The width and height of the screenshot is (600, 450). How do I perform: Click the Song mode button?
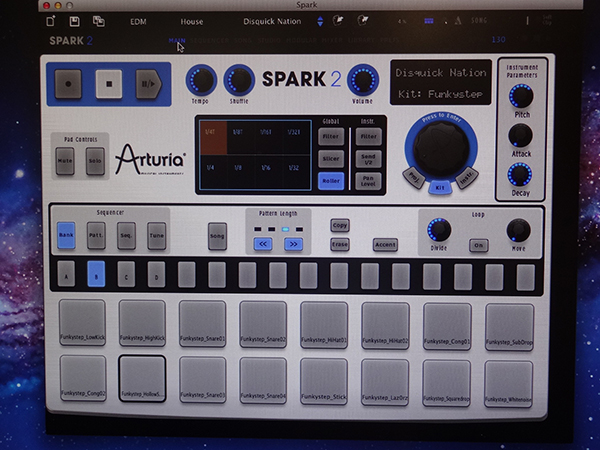pos(217,236)
